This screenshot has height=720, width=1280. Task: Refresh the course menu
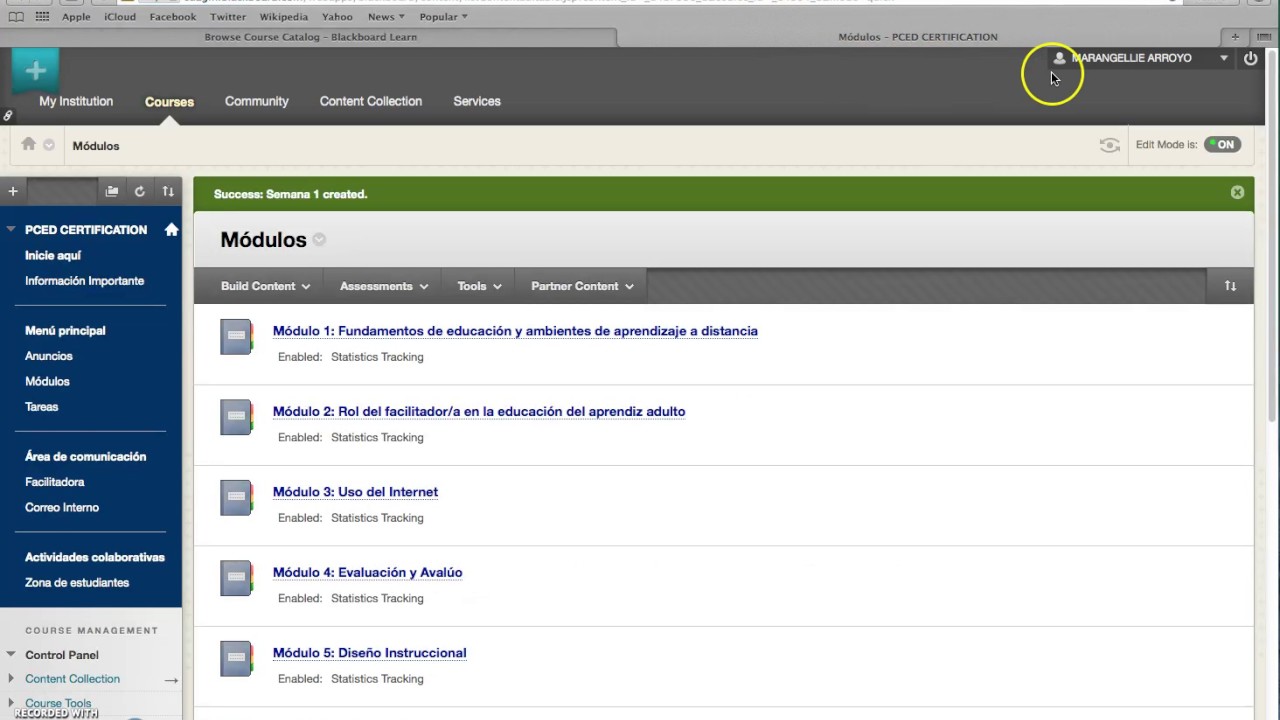click(x=140, y=191)
